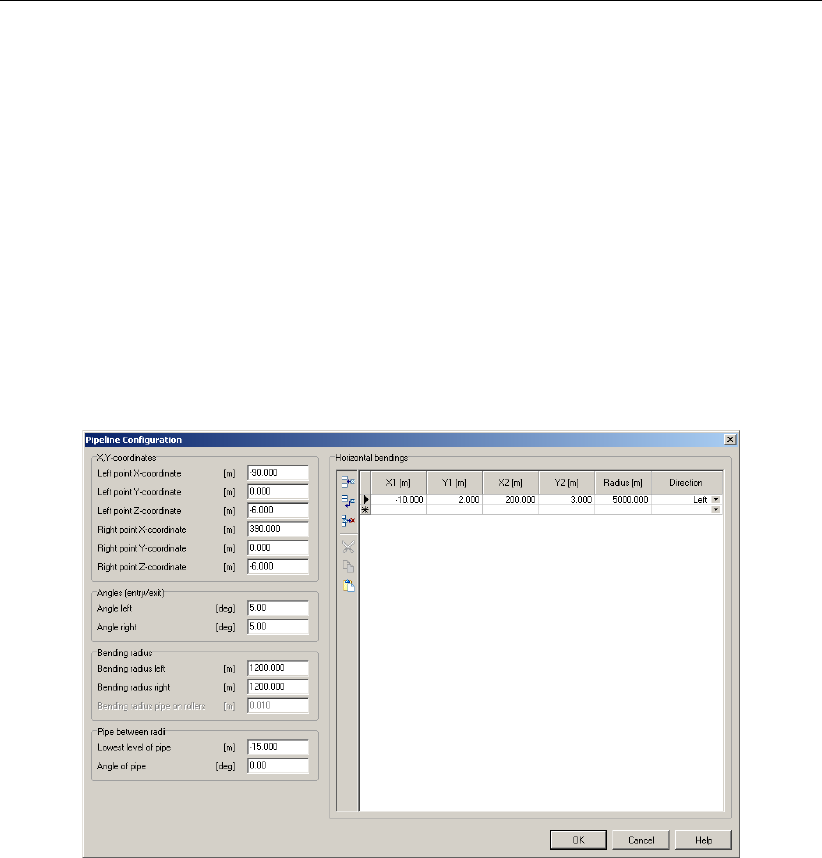Click the Angle of pipe field
822x858 pixels.
[x=278, y=766]
